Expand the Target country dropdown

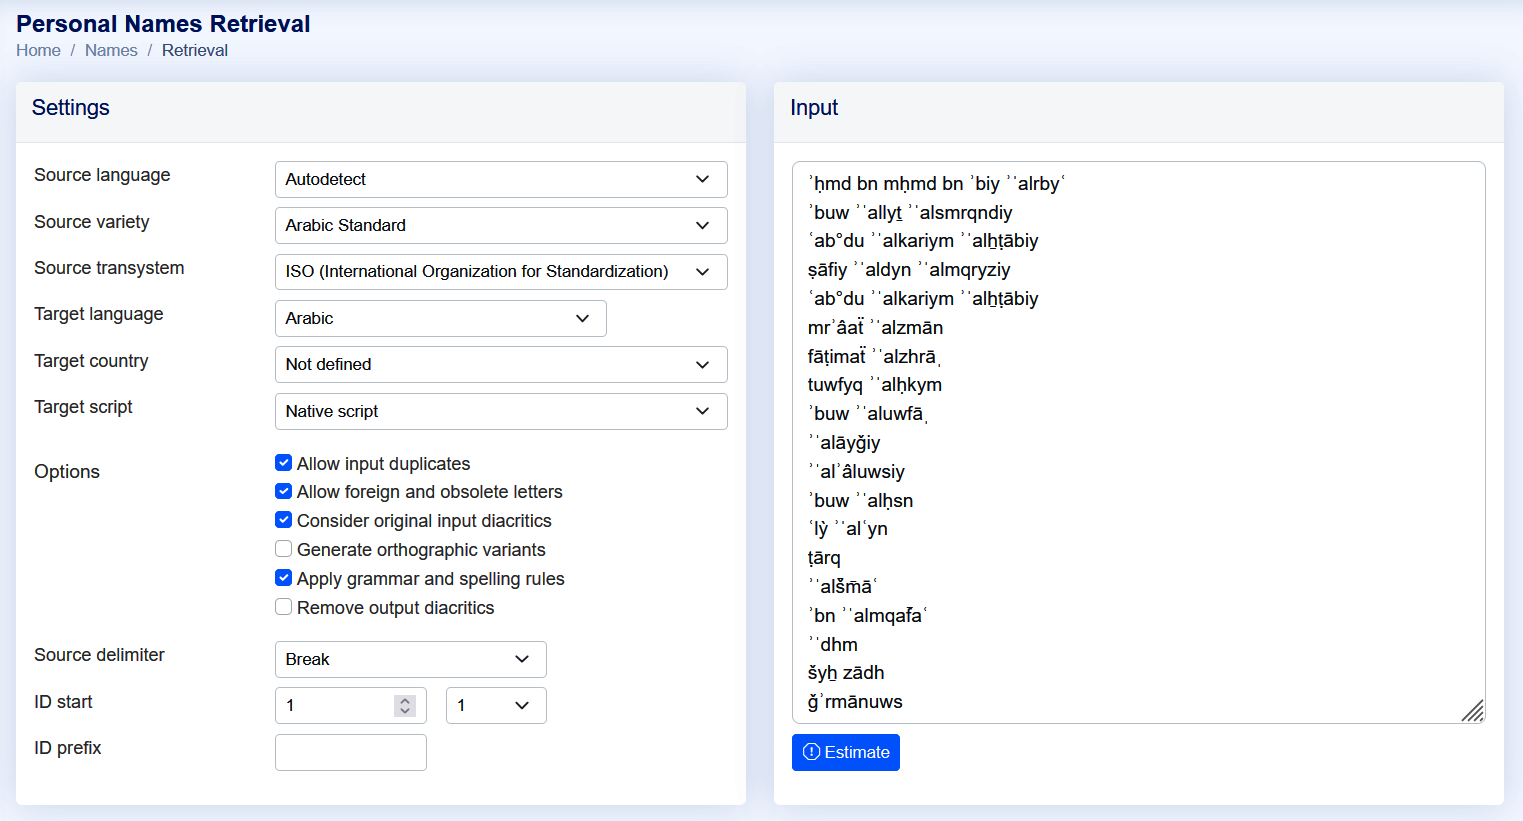[501, 364]
